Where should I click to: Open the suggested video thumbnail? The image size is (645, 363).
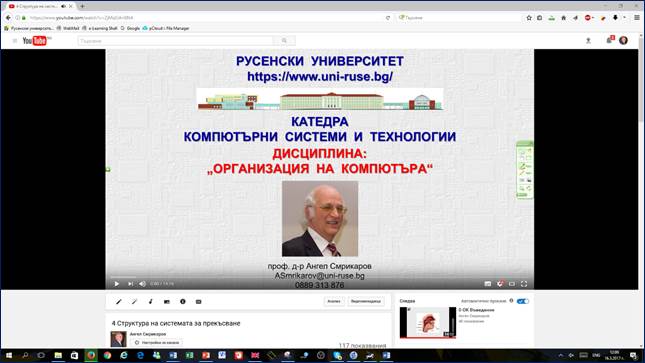tap(427, 322)
